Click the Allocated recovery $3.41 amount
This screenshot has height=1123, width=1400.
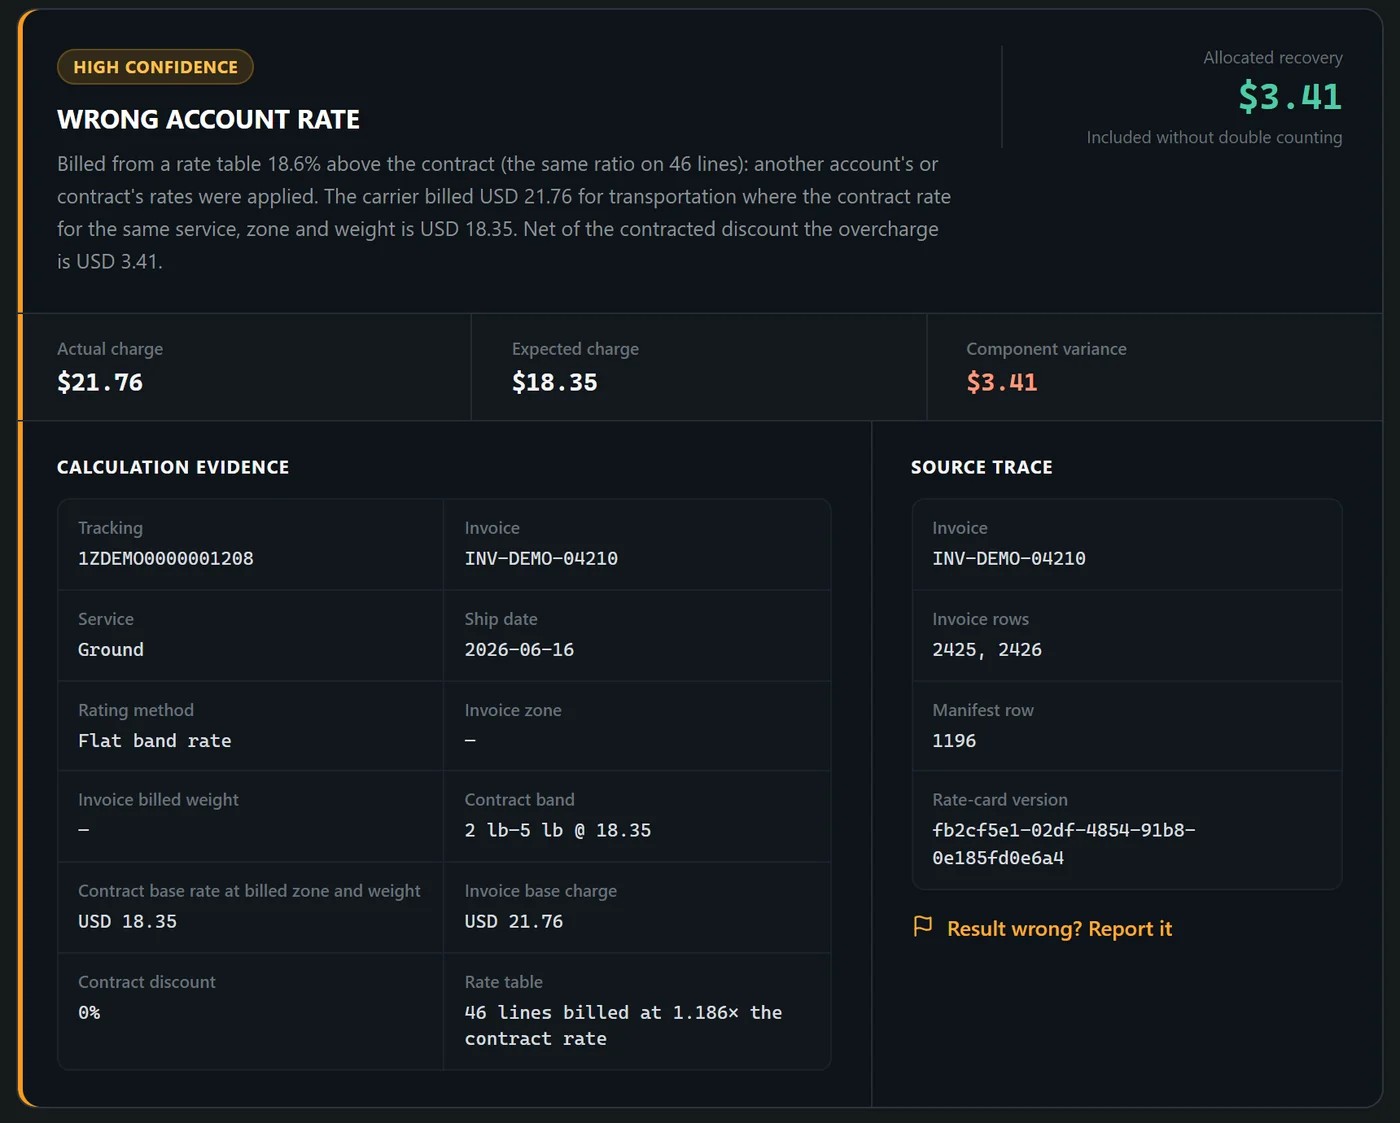click(1290, 96)
